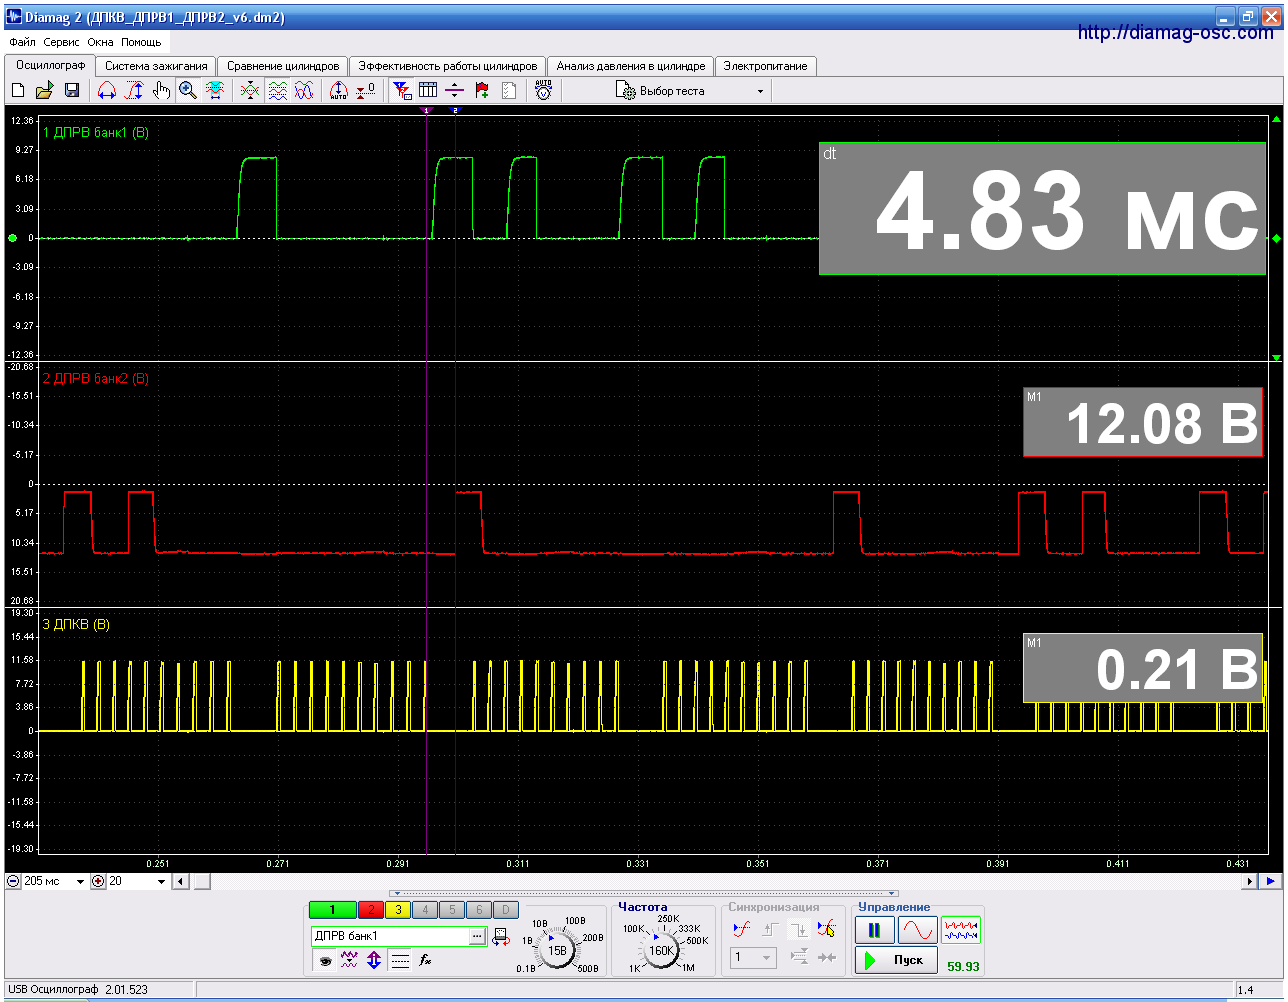
Task: Select red channel 2 button
Action: coord(371,910)
